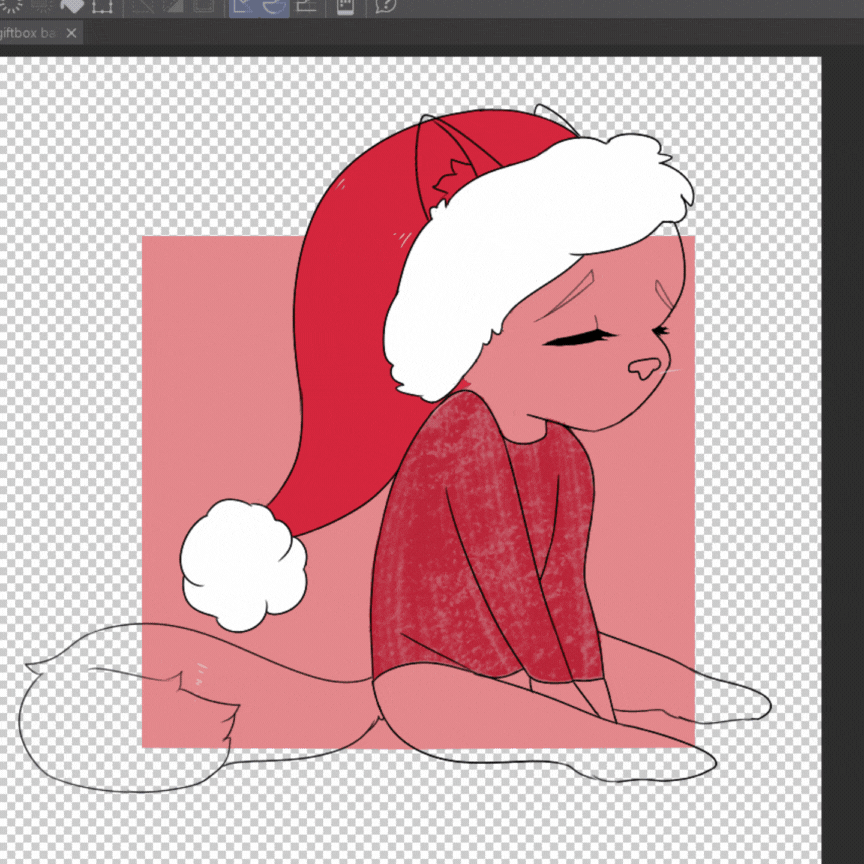Click the Invert Selected Area icon
The height and width of the screenshot is (864, 864).
coord(173,6)
